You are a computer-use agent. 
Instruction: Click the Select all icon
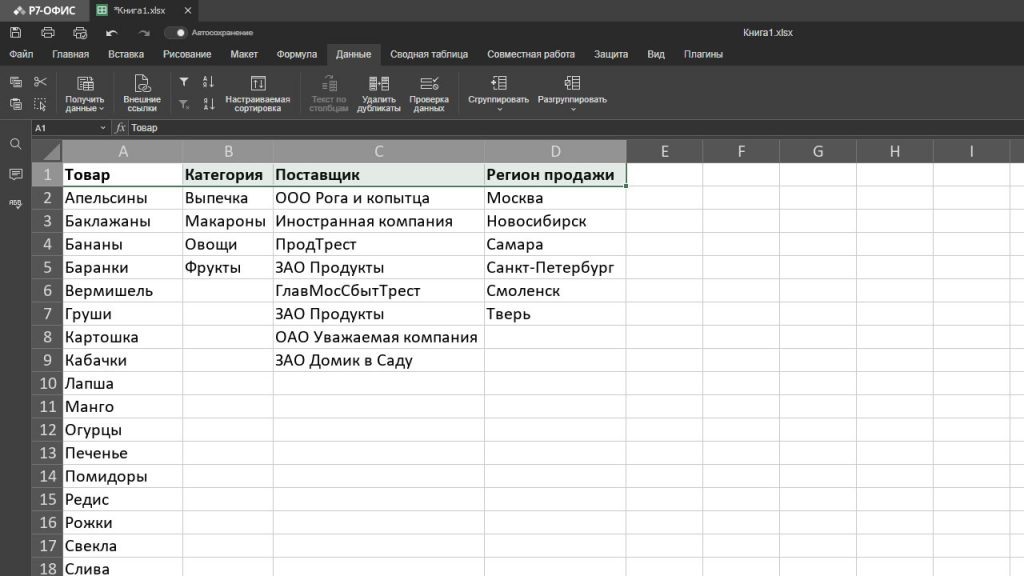point(40,104)
